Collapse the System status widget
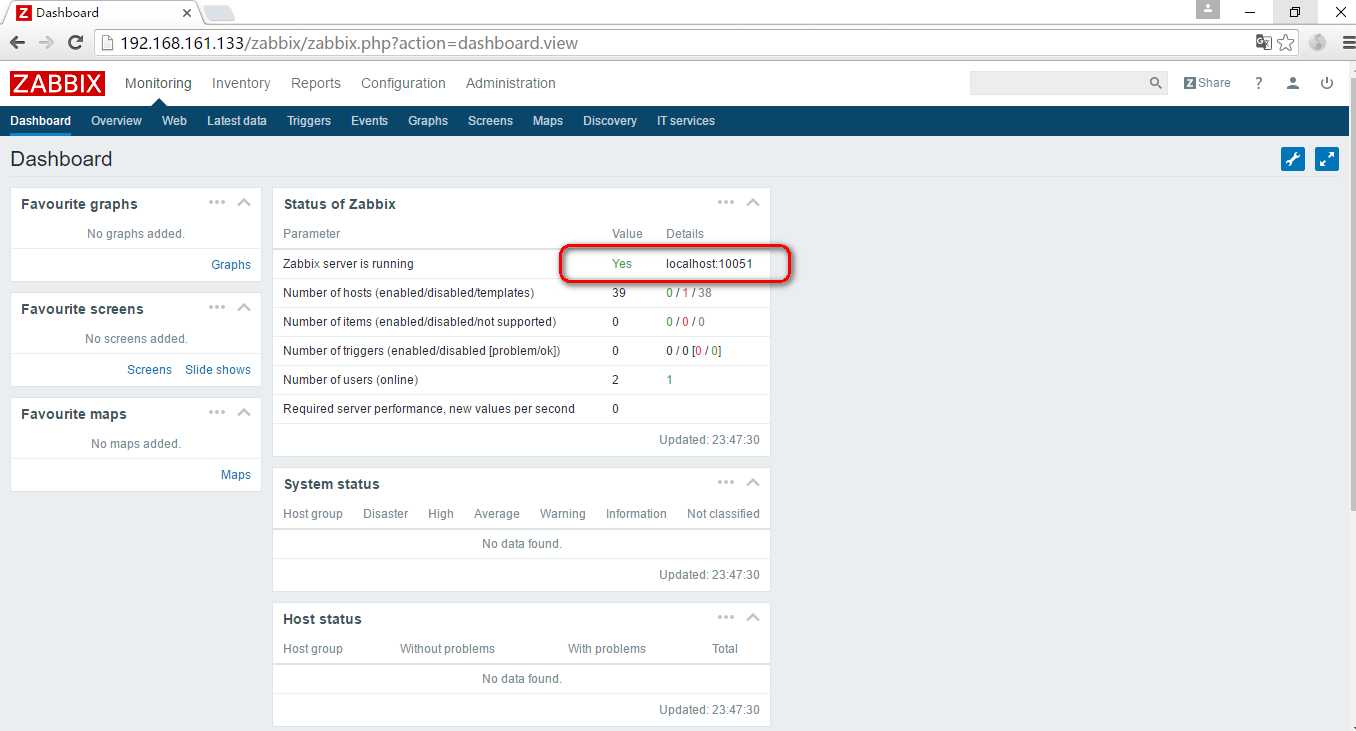1356x731 pixels. pos(753,483)
